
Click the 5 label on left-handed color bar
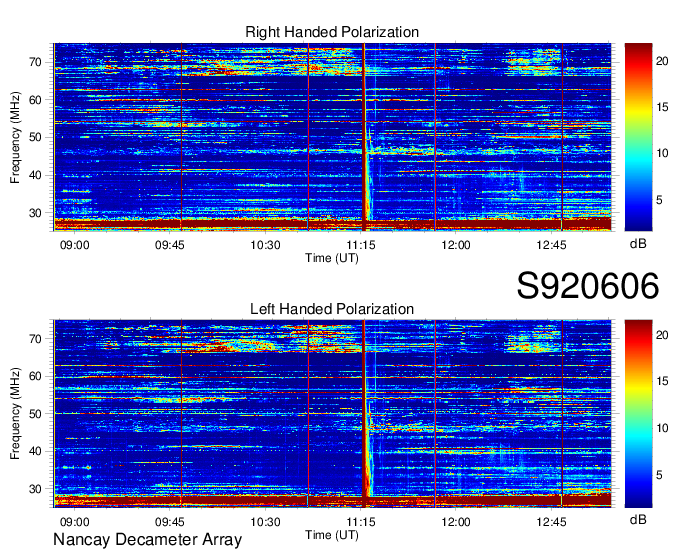pyautogui.click(x=660, y=475)
